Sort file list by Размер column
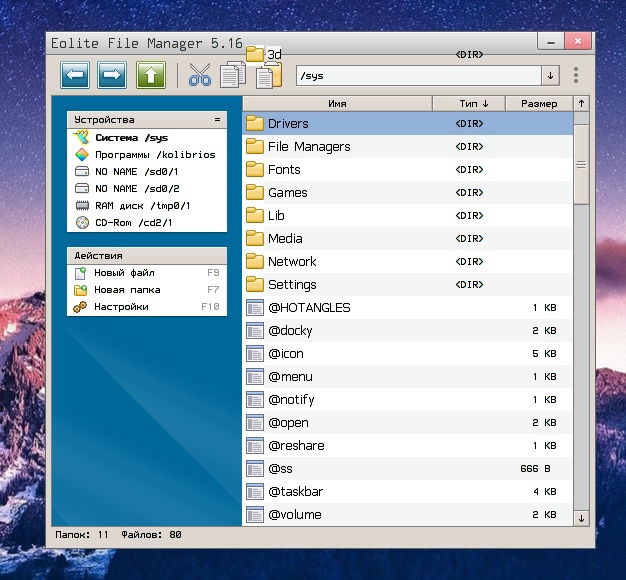626x580 pixels. click(537, 103)
